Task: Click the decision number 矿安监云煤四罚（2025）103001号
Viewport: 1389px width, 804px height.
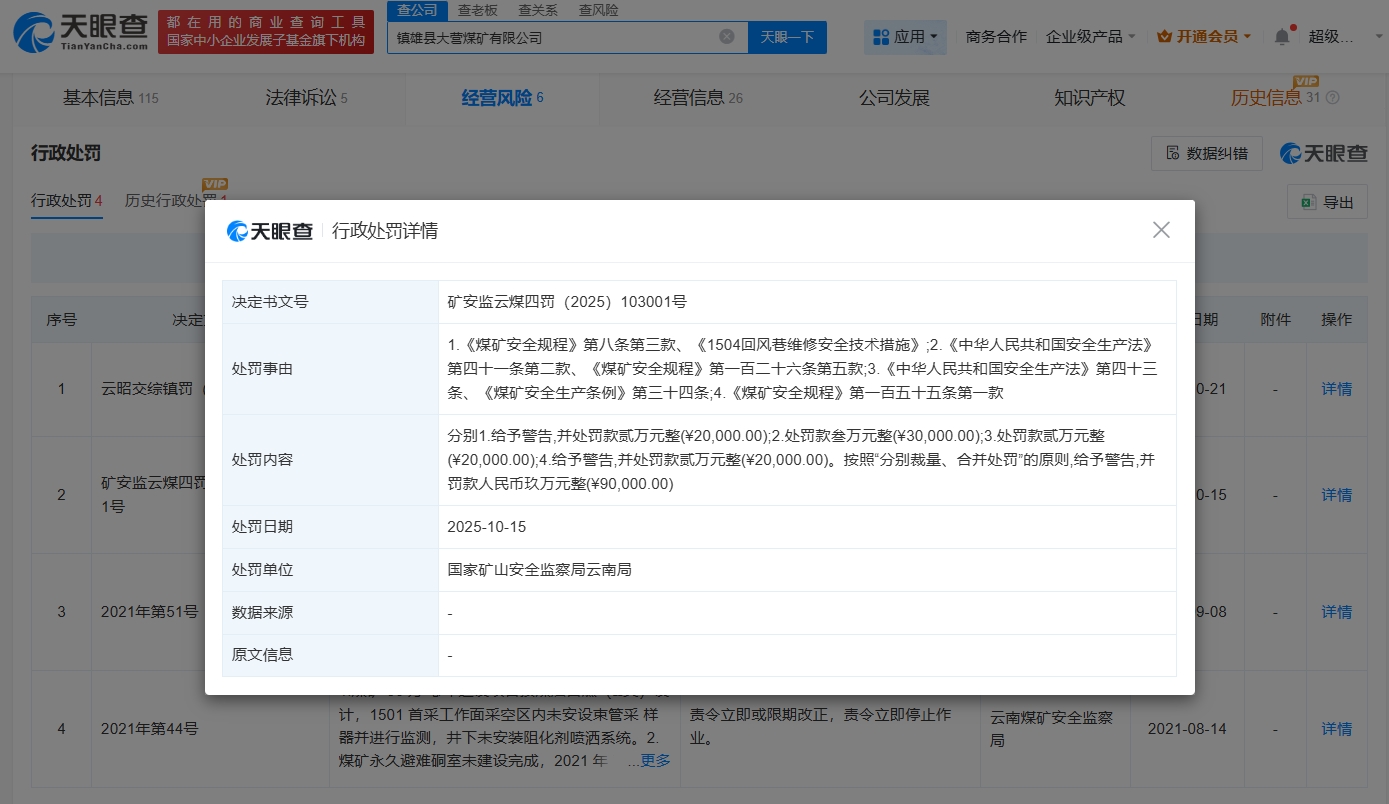Action: (x=567, y=302)
